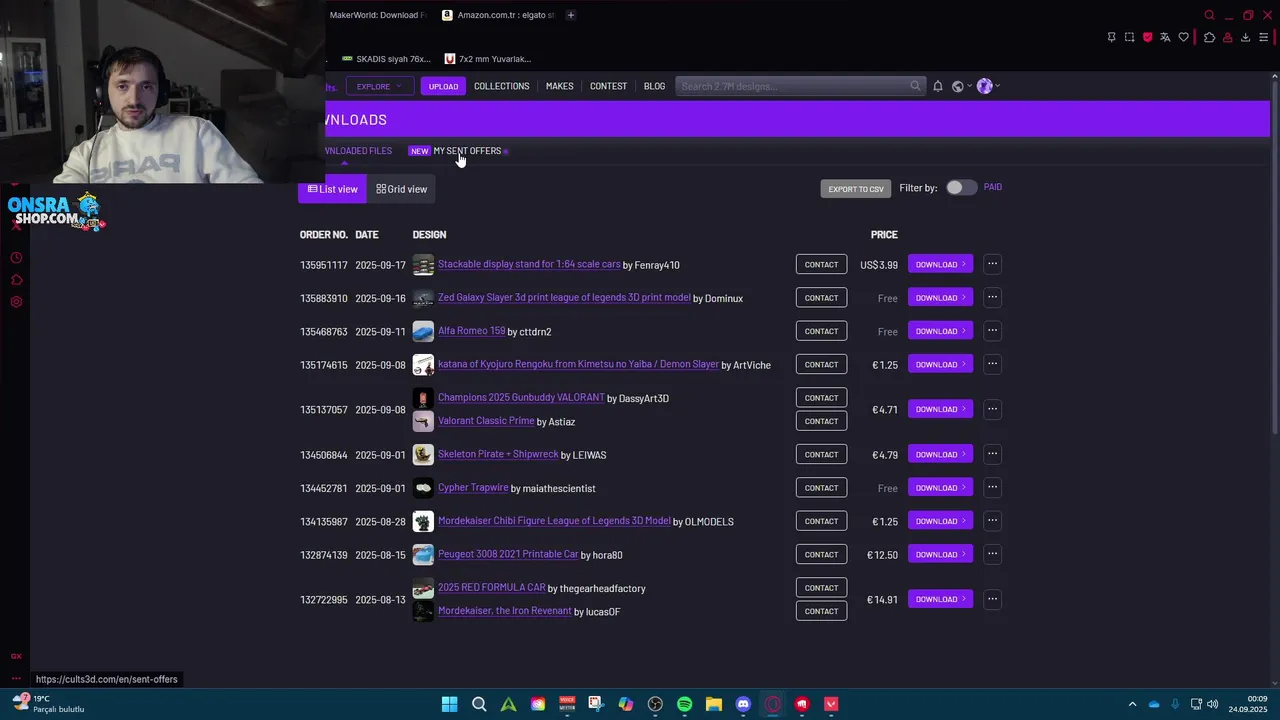This screenshot has height=720, width=1280.
Task: Open Valorant icon on the taskbar
Action: click(831, 704)
